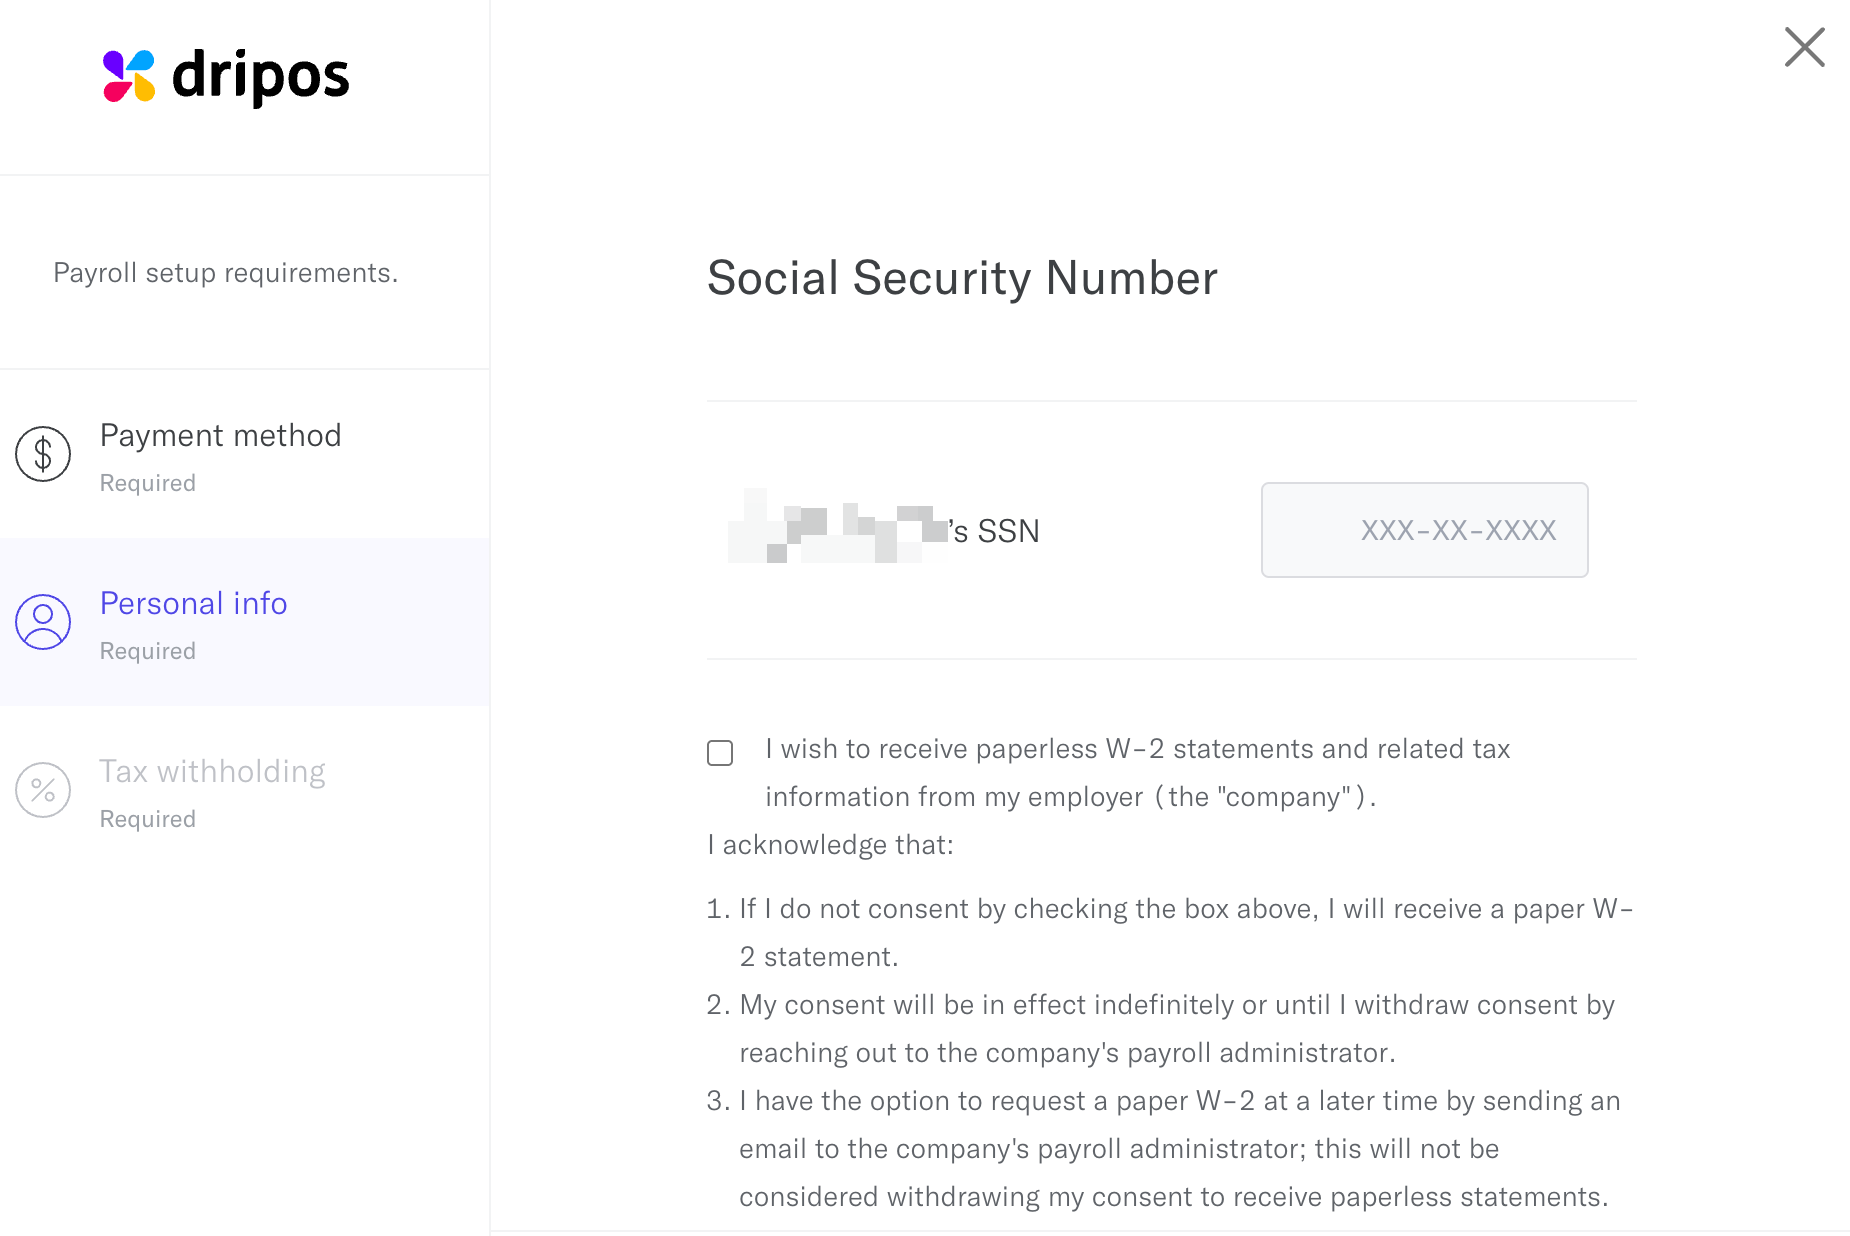The height and width of the screenshot is (1236, 1850).
Task: Select the Personal info step
Action: (193, 604)
